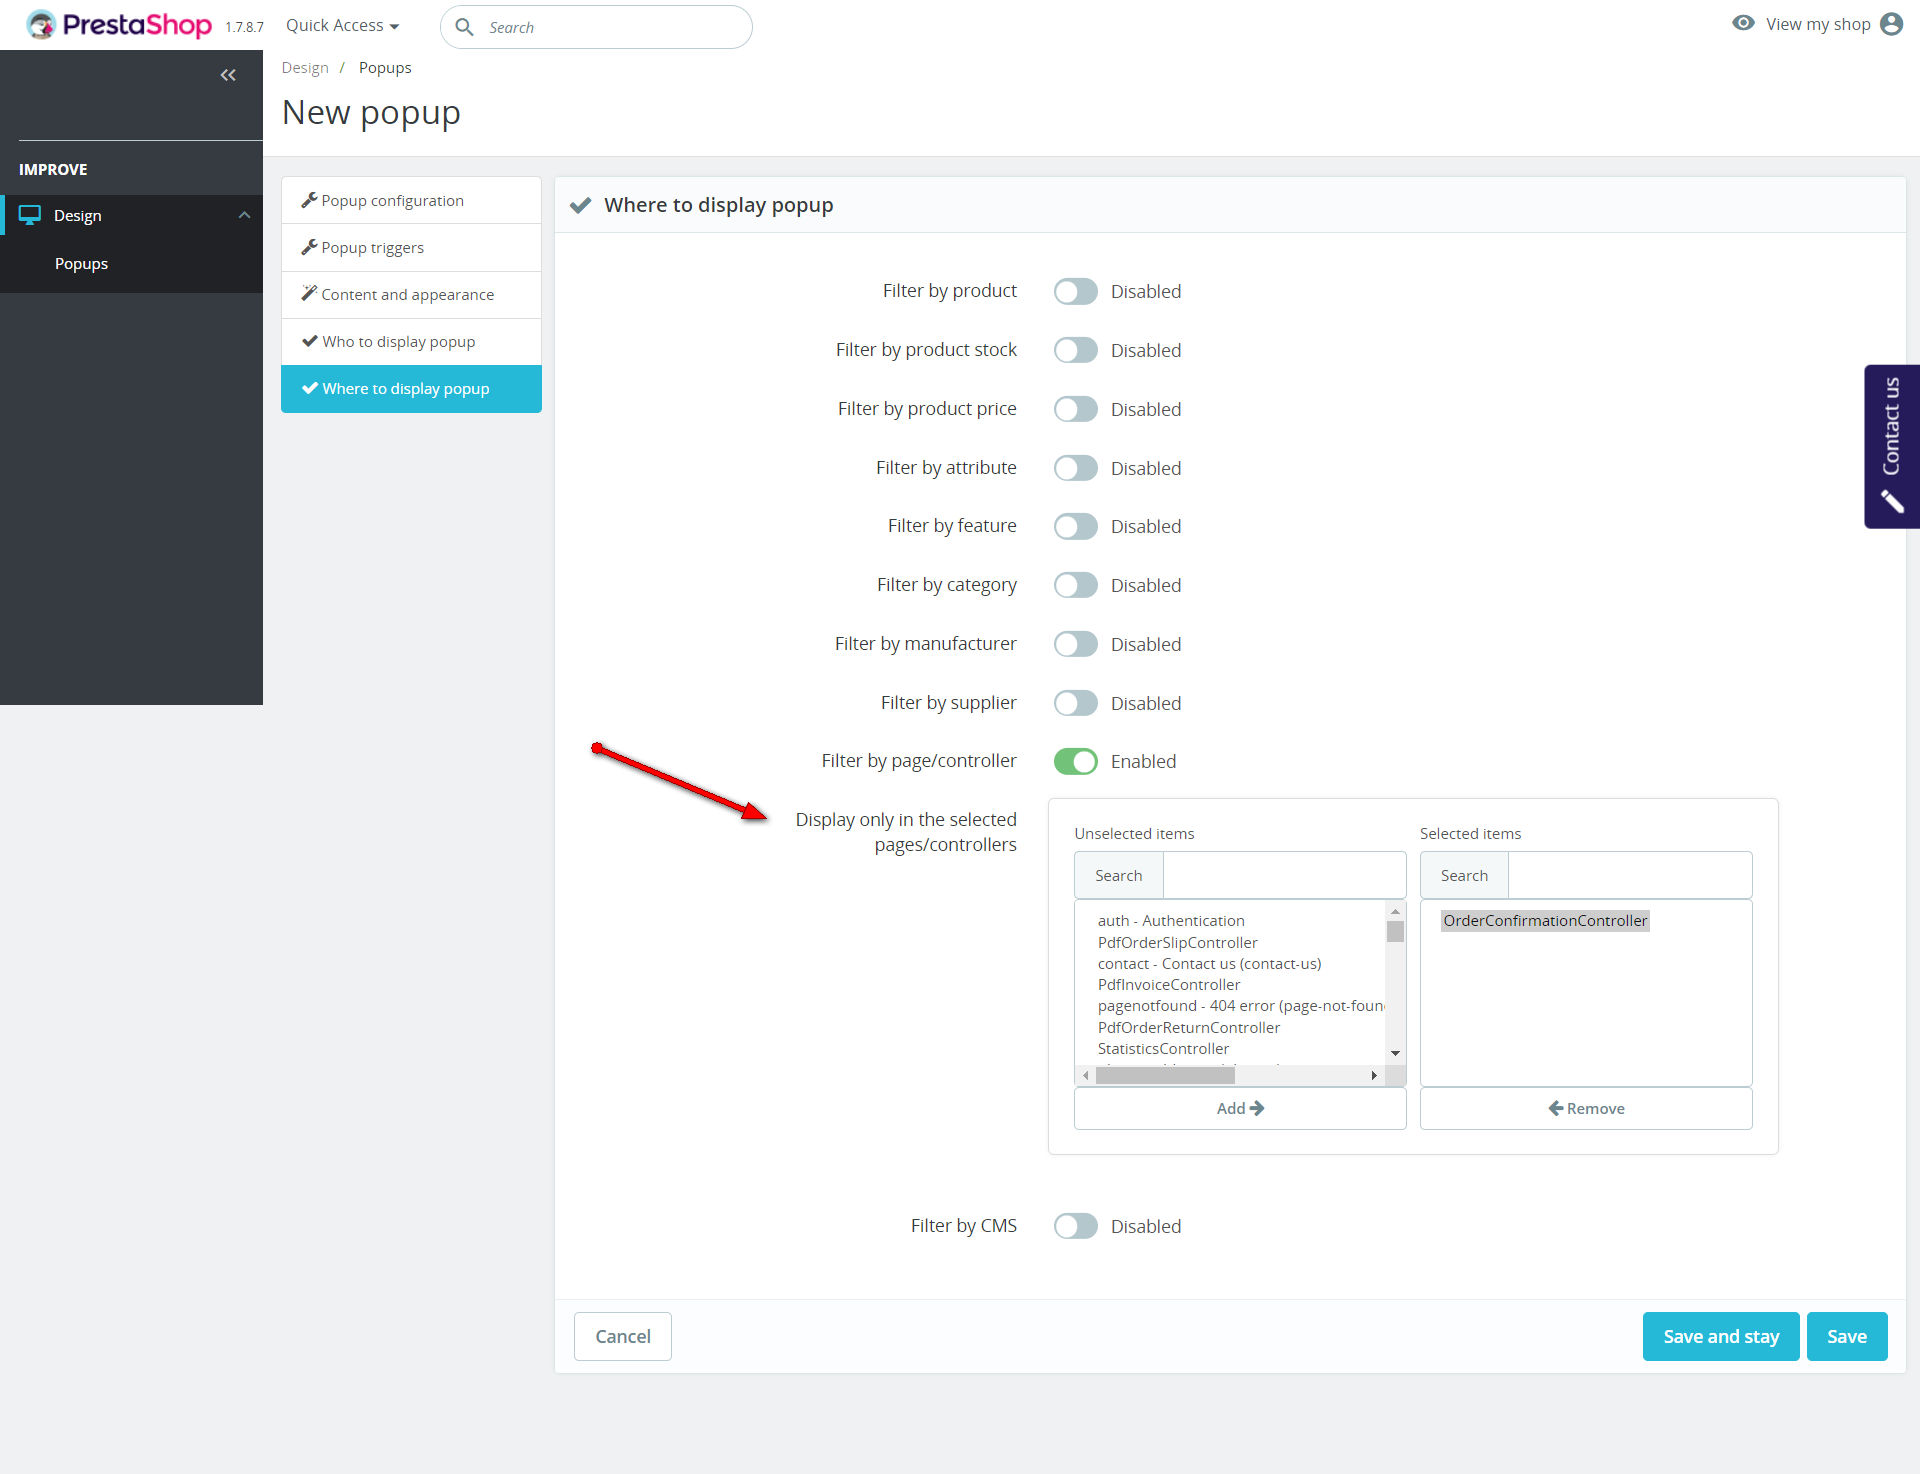
Task: Click the PrestaShop logo
Action: click(x=120, y=25)
